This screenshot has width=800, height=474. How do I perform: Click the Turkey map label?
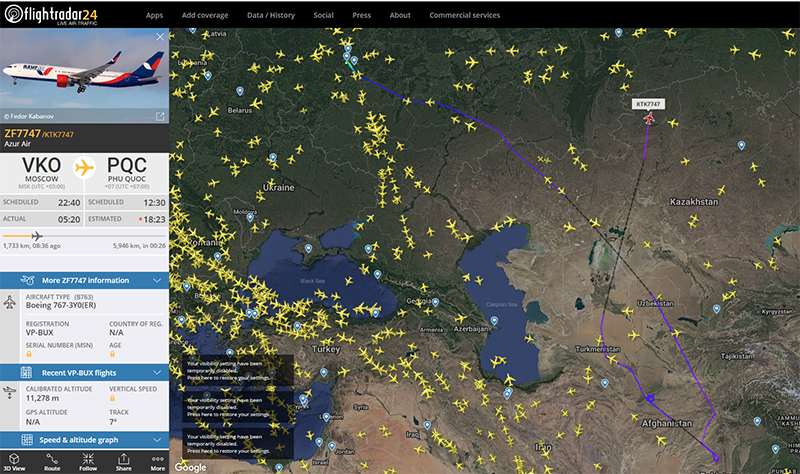(326, 349)
